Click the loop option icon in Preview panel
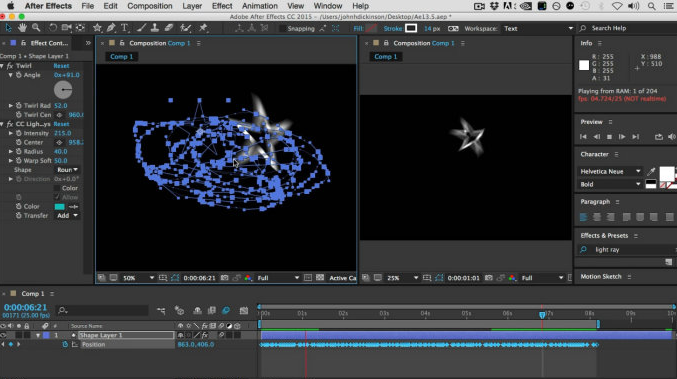The width and height of the screenshot is (677, 379). [658, 137]
